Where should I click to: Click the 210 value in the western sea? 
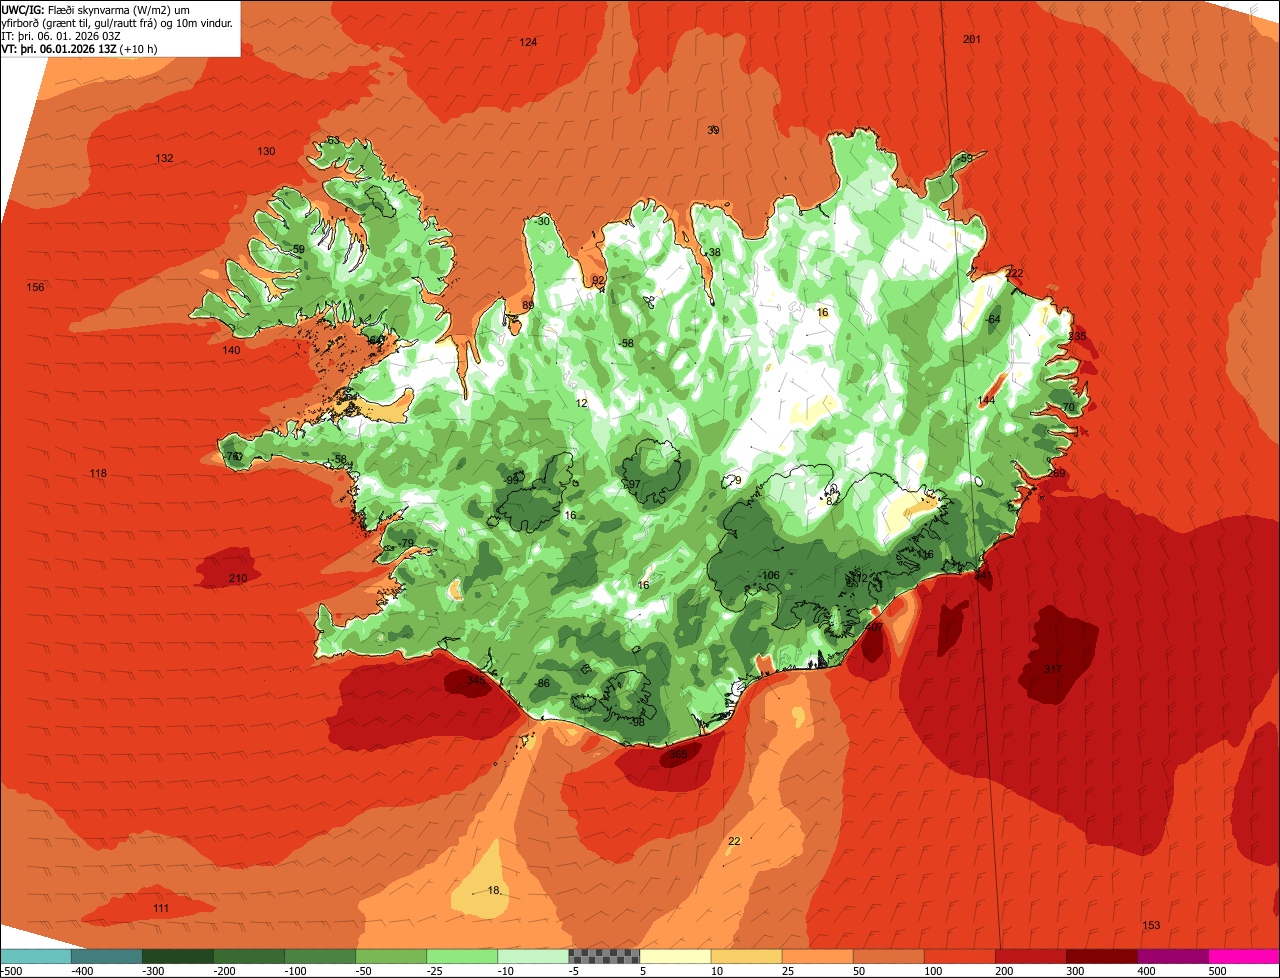(x=238, y=579)
